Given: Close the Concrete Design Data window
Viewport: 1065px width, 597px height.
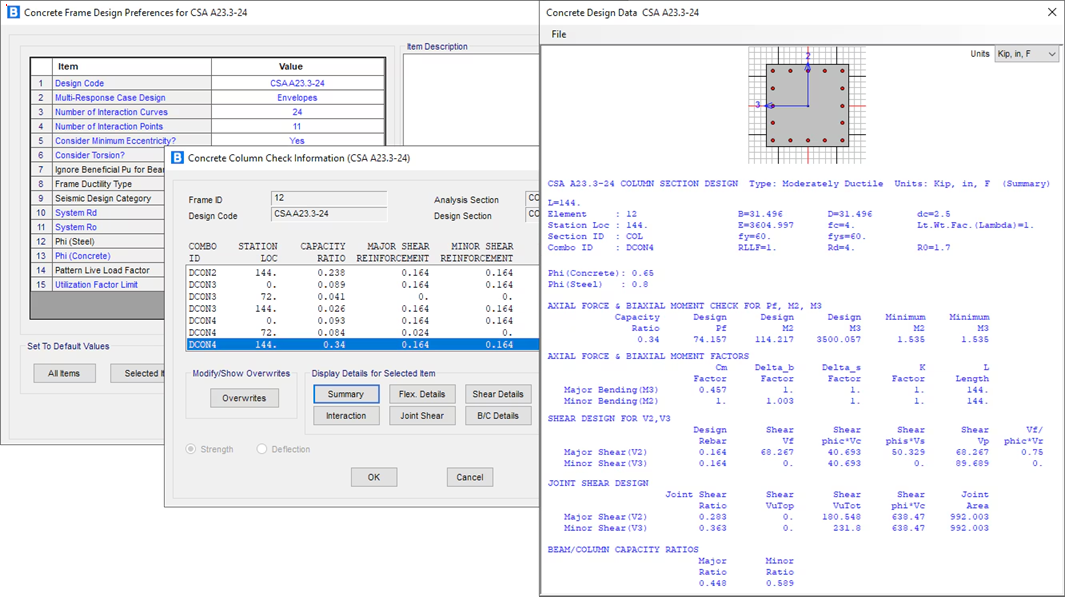Looking at the screenshot, I should pos(1050,12).
